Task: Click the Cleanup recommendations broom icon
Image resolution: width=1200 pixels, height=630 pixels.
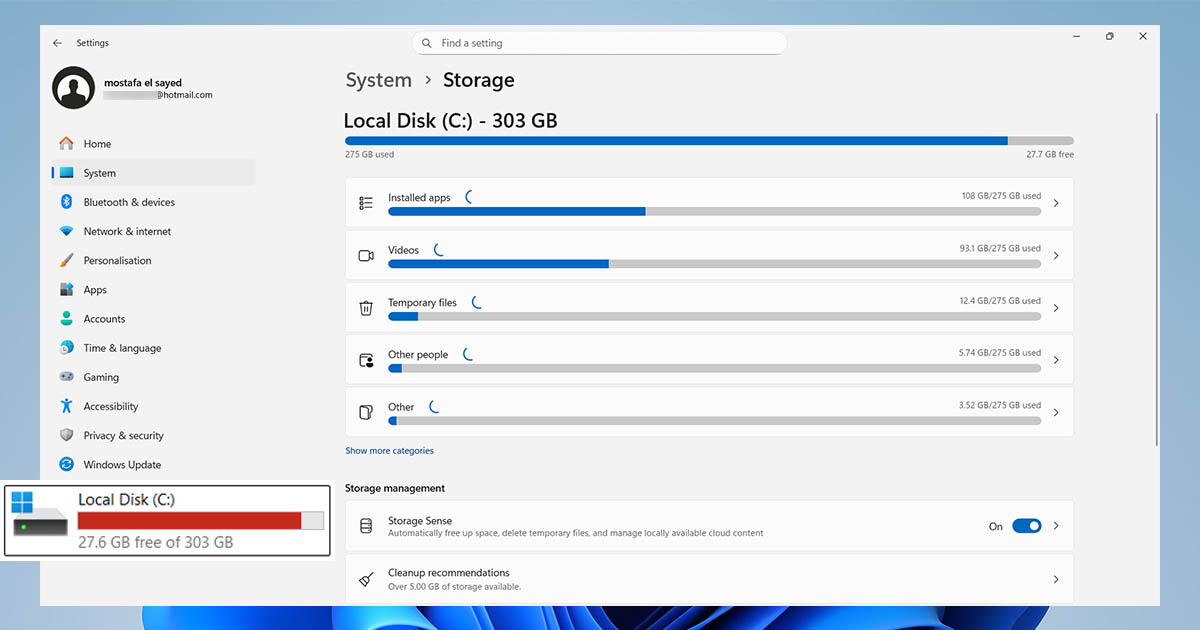Action: (366, 579)
